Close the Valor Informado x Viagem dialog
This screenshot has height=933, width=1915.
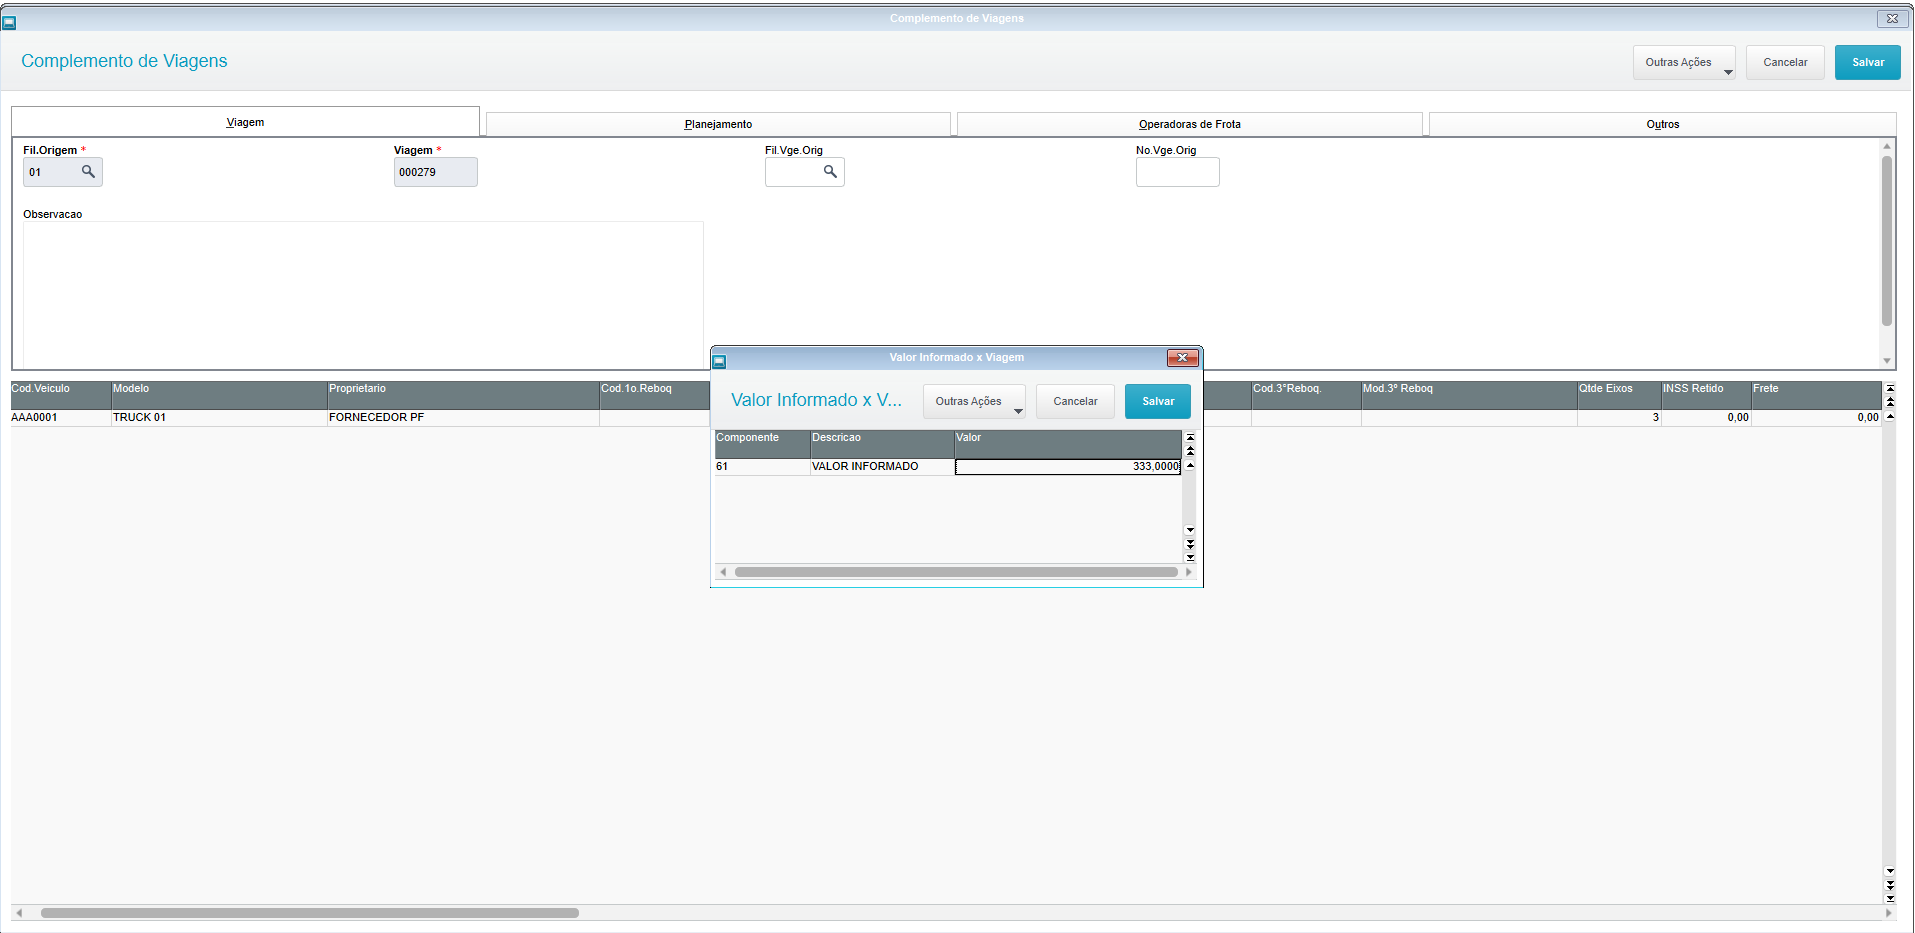click(1183, 358)
